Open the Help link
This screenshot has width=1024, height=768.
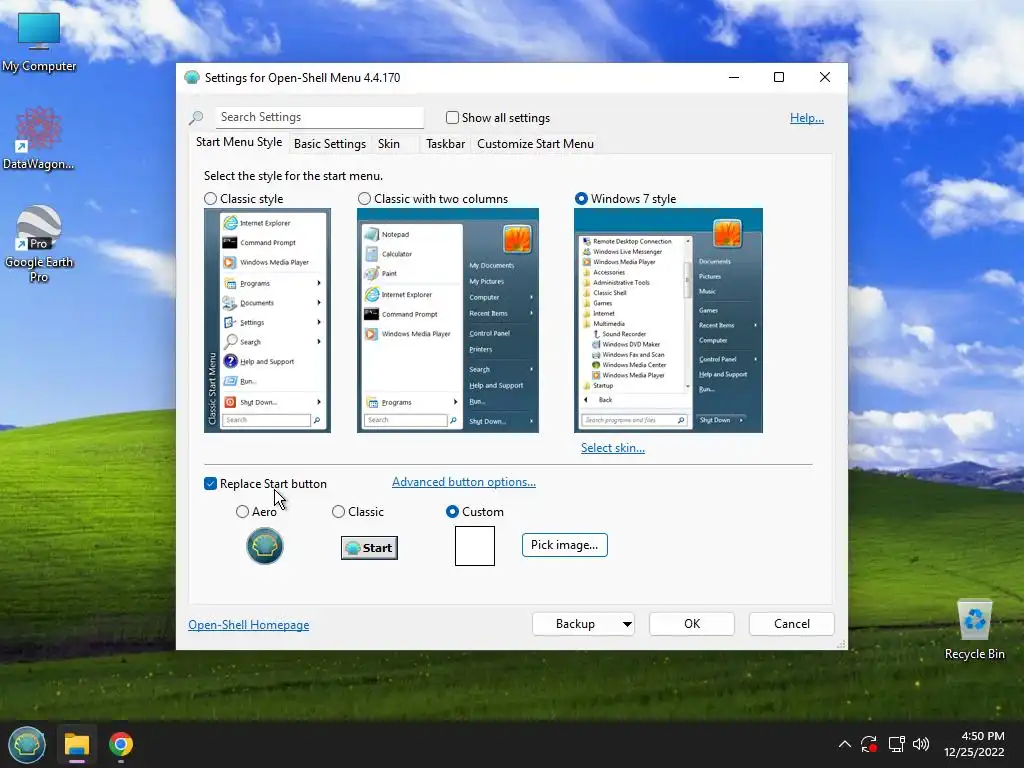[x=807, y=118]
